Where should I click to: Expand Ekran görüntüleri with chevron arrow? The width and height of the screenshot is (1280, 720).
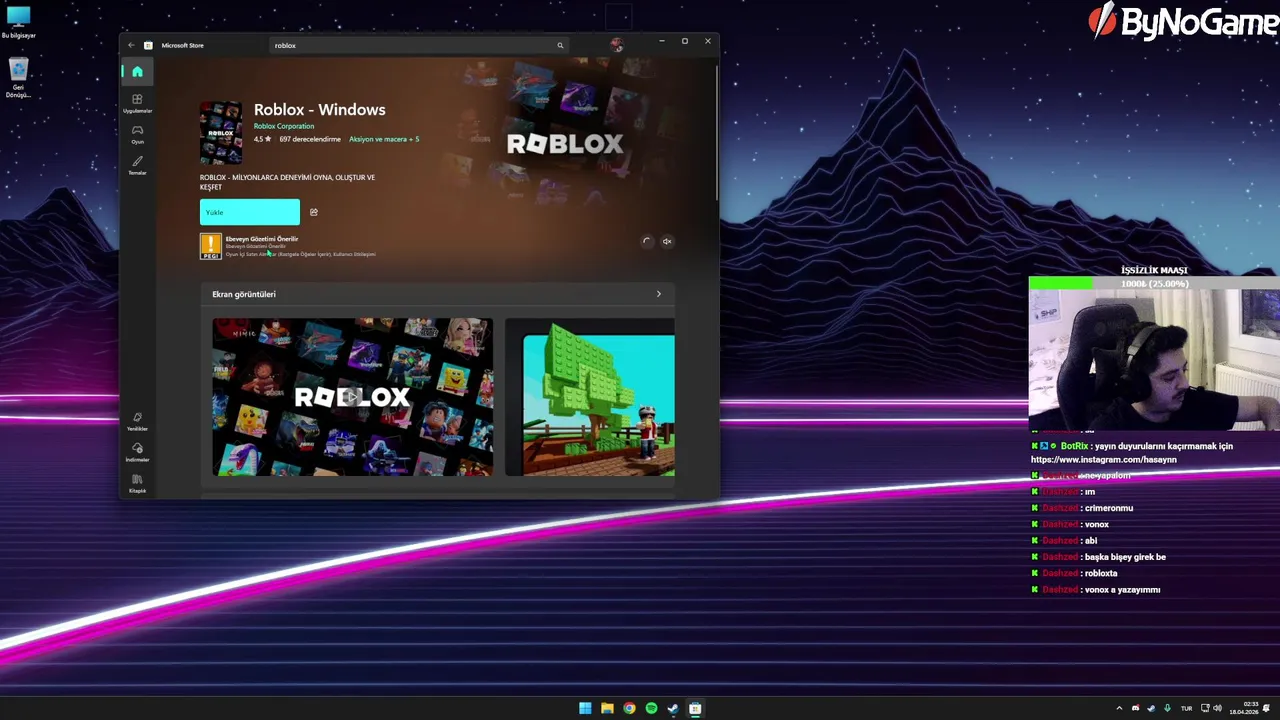(658, 294)
